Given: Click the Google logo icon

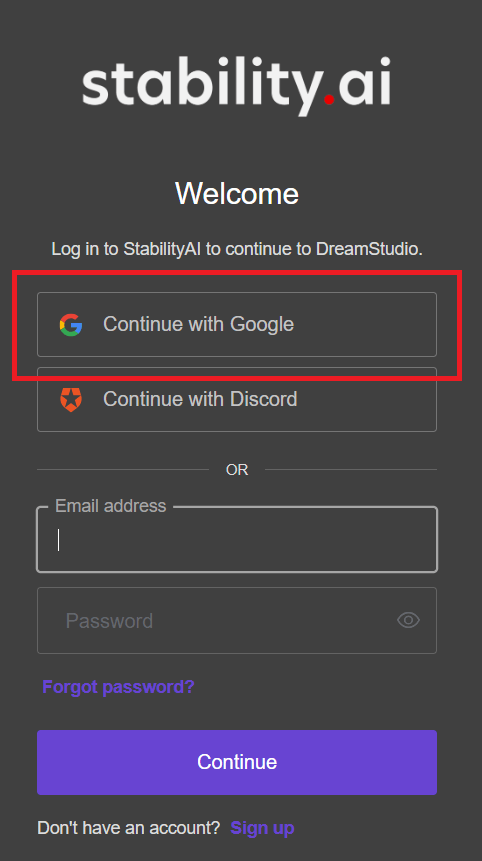Looking at the screenshot, I should (x=71, y=325).
